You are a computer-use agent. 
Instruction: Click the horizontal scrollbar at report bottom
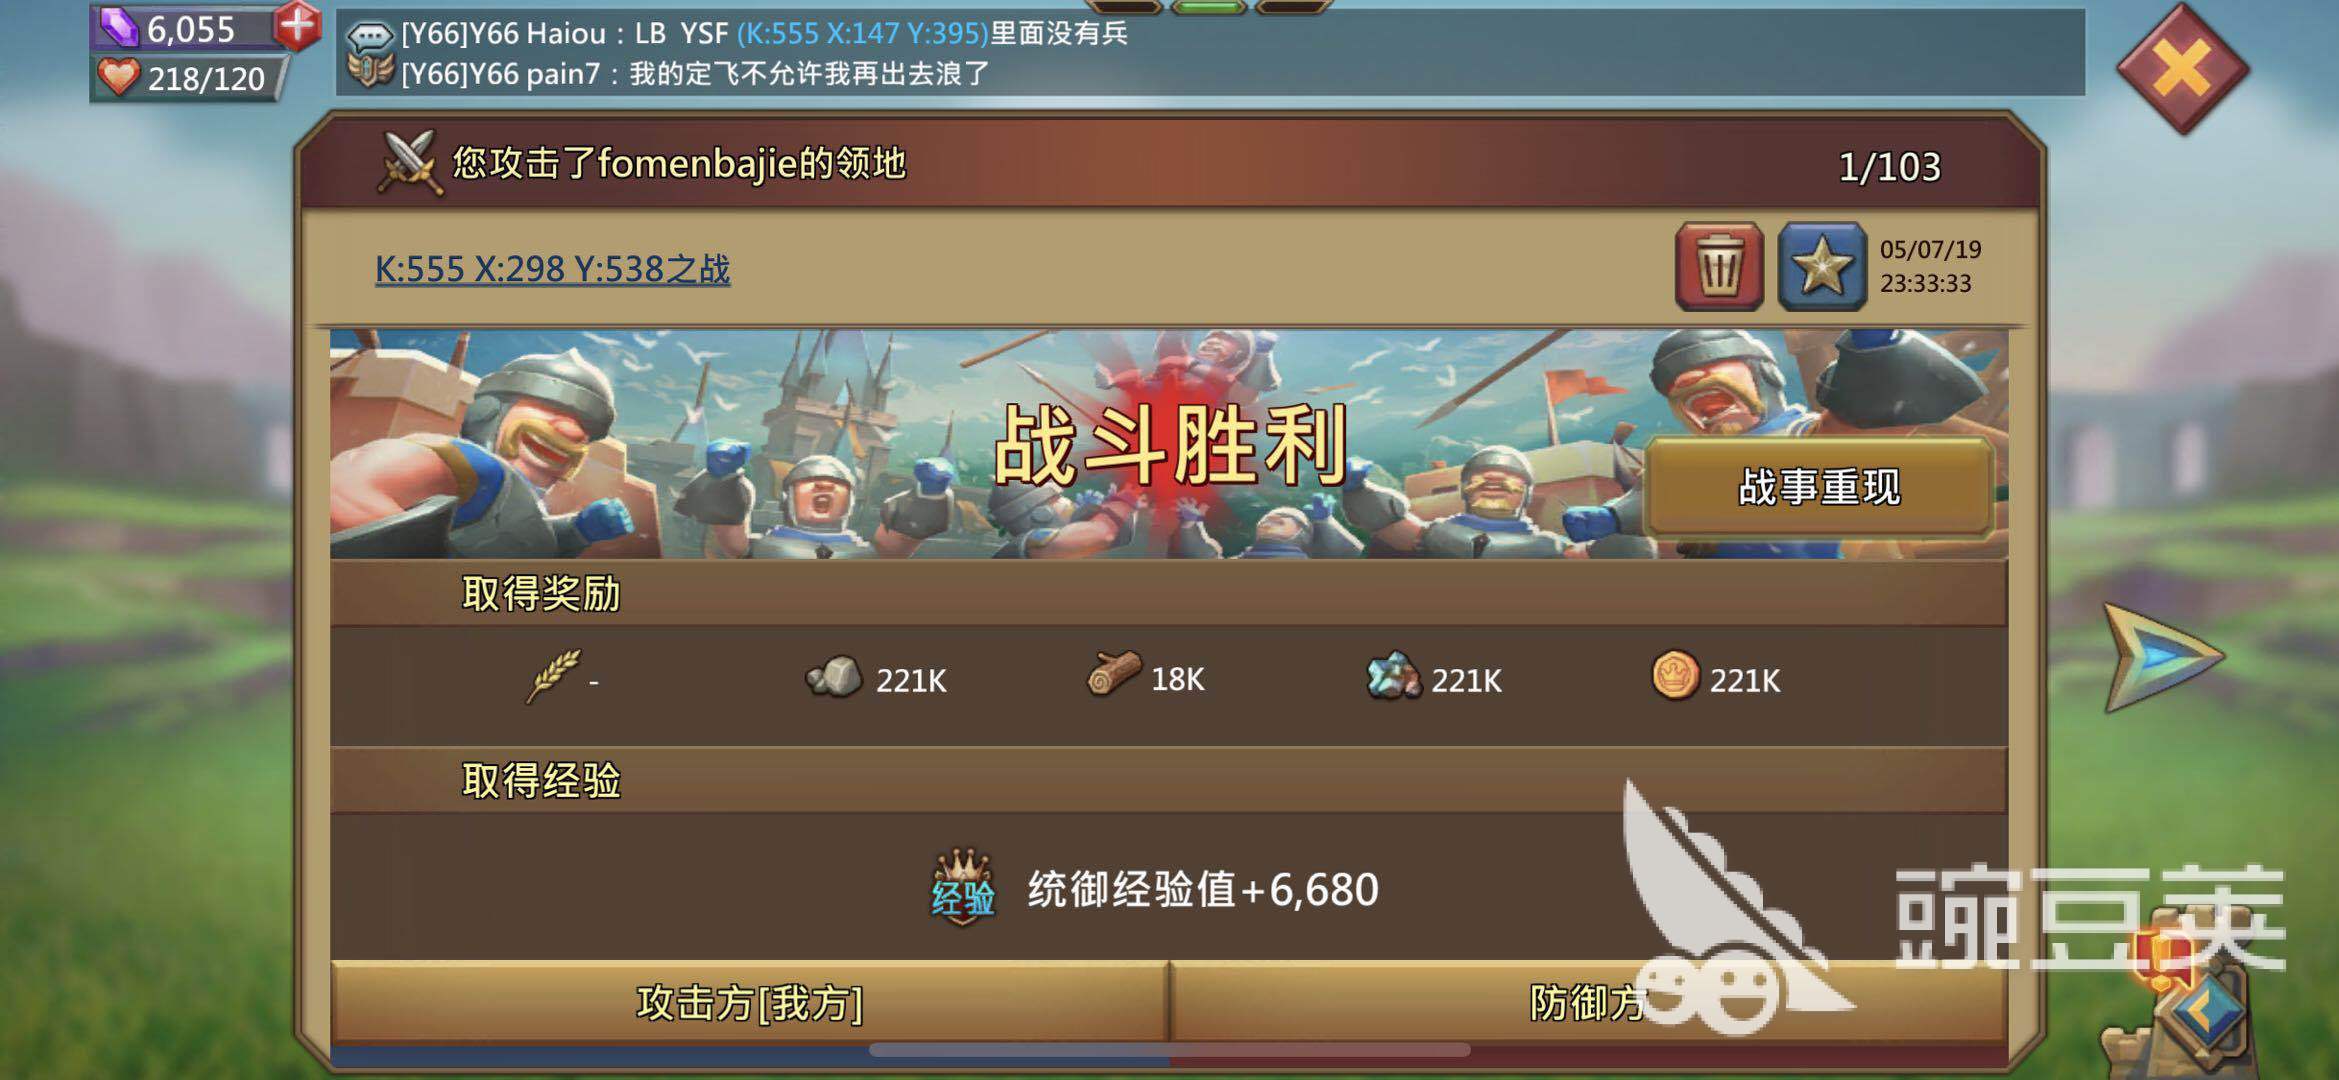coord(1169,1050)
